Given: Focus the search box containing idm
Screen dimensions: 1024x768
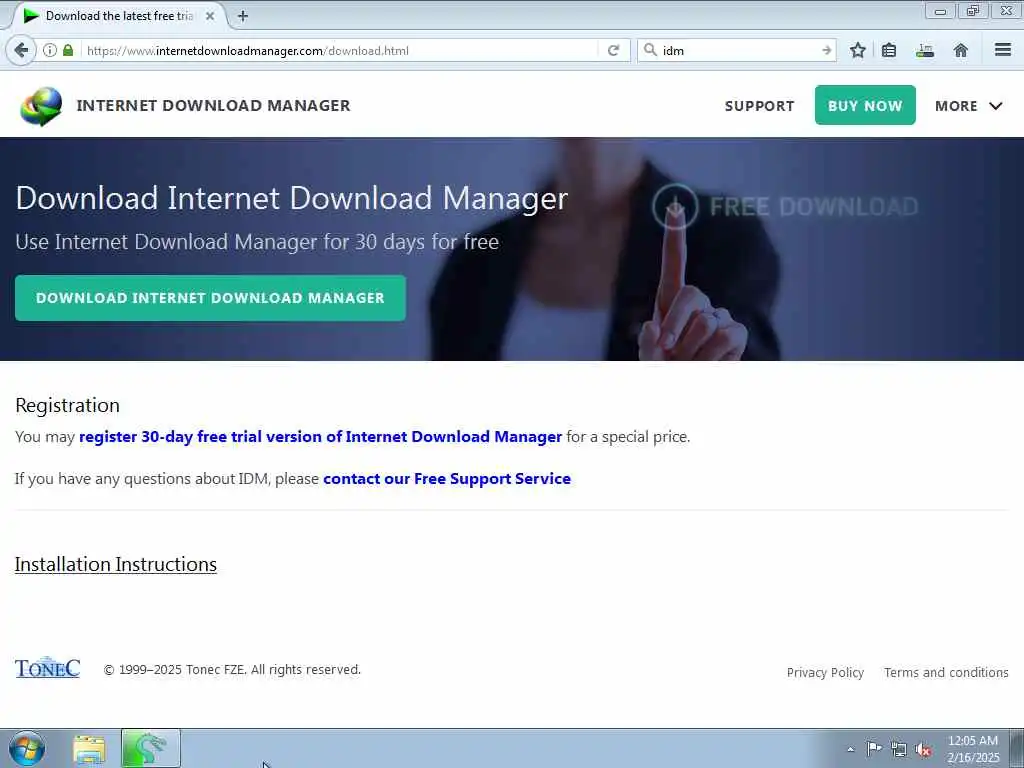Looking at the screenshot, I should click(738, 50).
